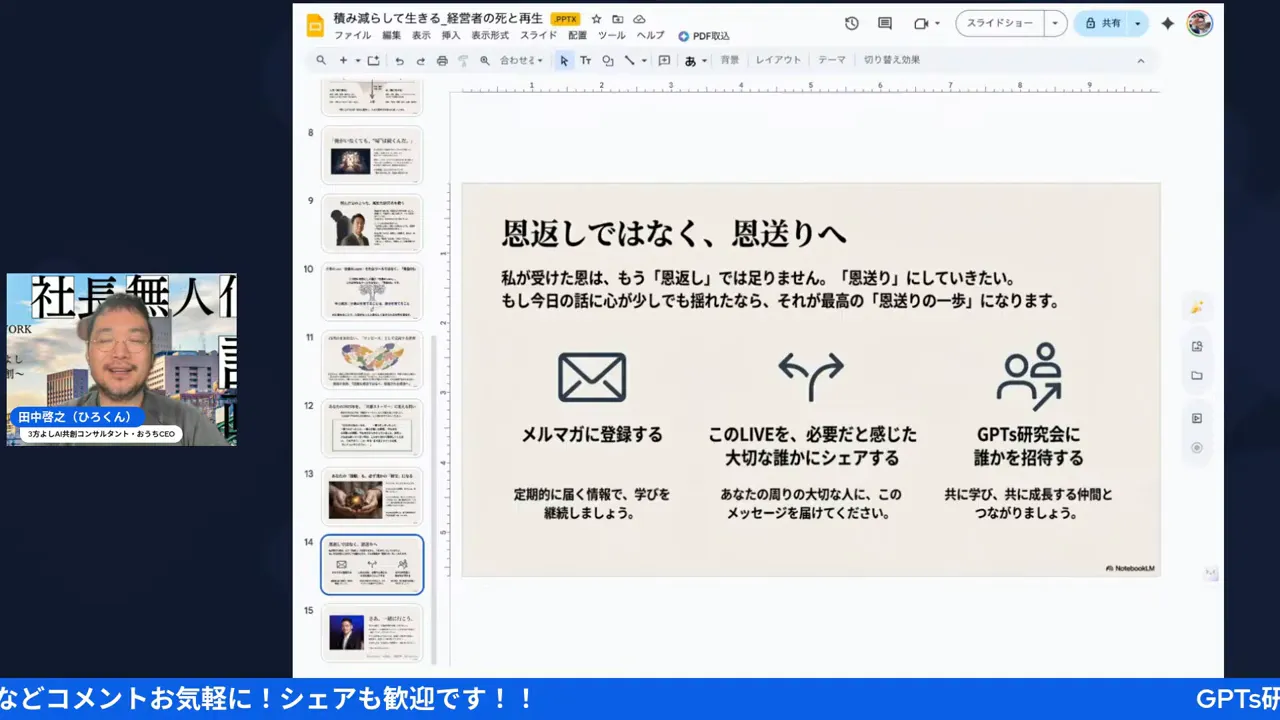Image resolution: width=1280 pixels, height=720 pixels.
Task: Open the comments panel icon
Action: pos(885,23)
